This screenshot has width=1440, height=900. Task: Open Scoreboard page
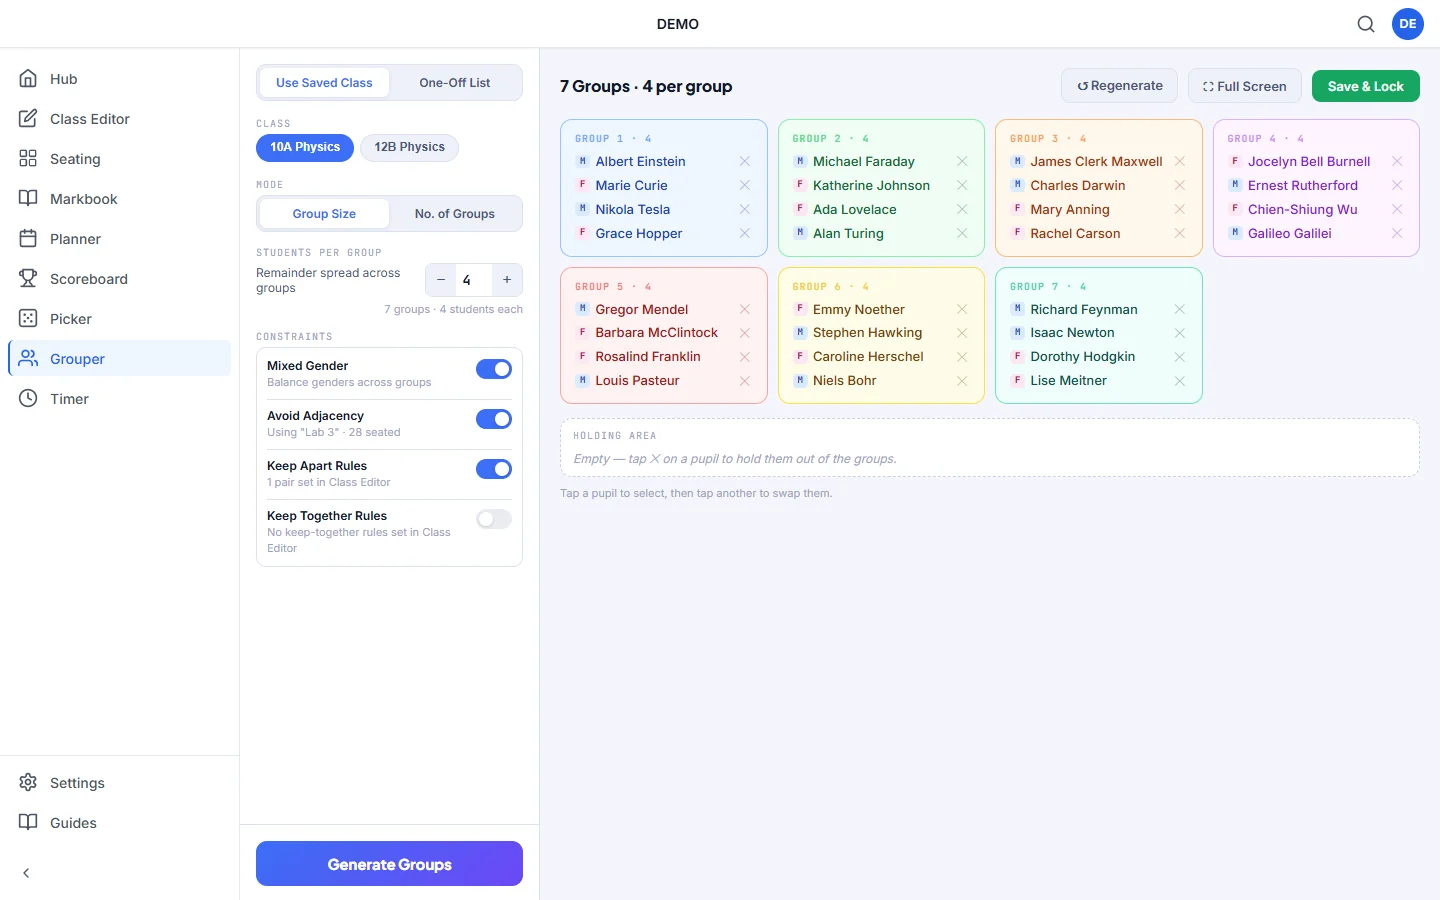pyautogui.click(x=120, y=279)
